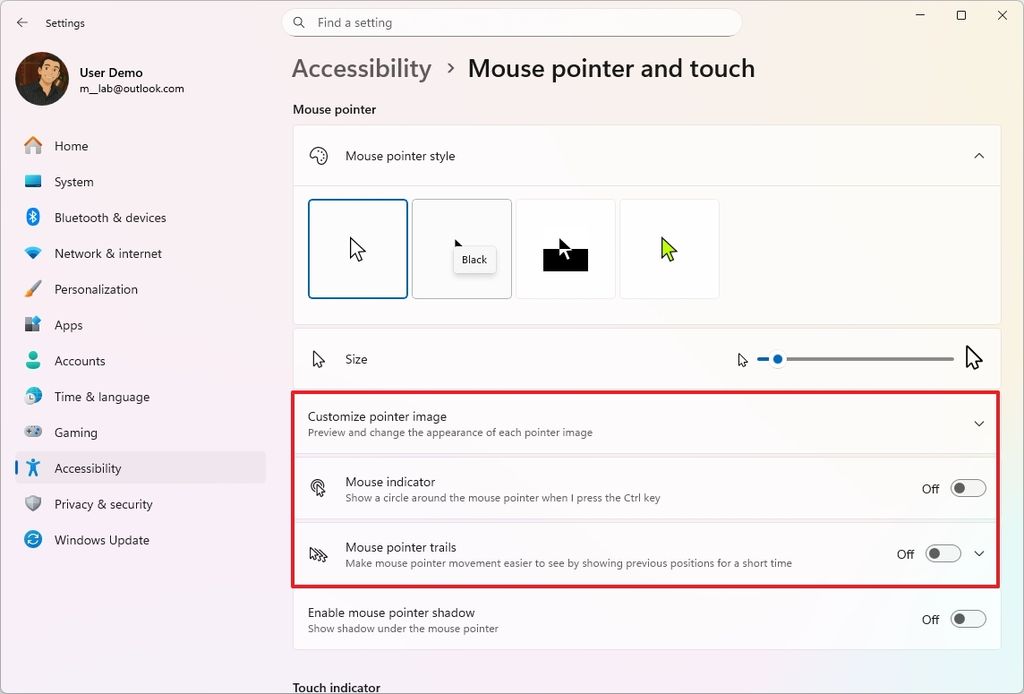Select the System settings icon
This screenshot has height=694, width=1024.
click(32, 181)
